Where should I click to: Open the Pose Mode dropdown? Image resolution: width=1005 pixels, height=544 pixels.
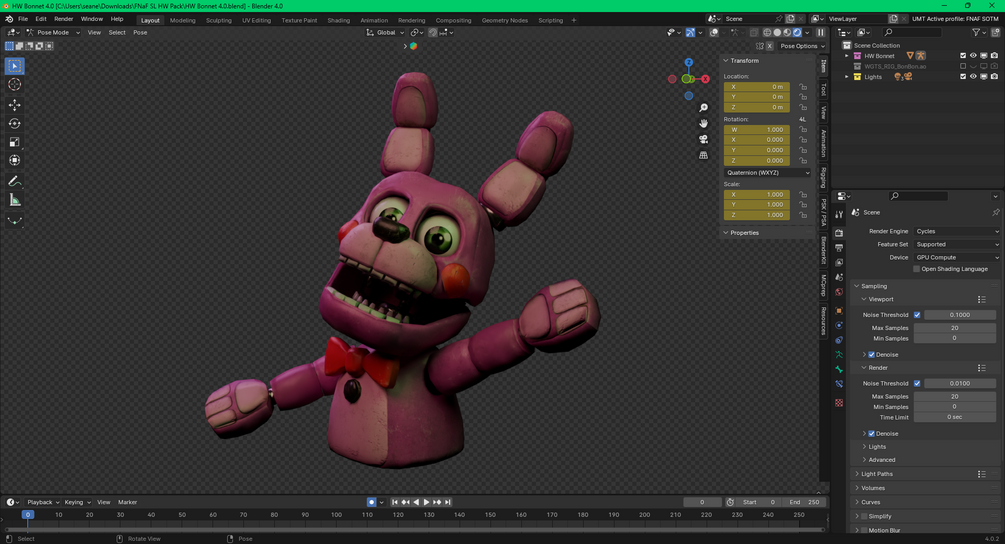click(53, 32)
